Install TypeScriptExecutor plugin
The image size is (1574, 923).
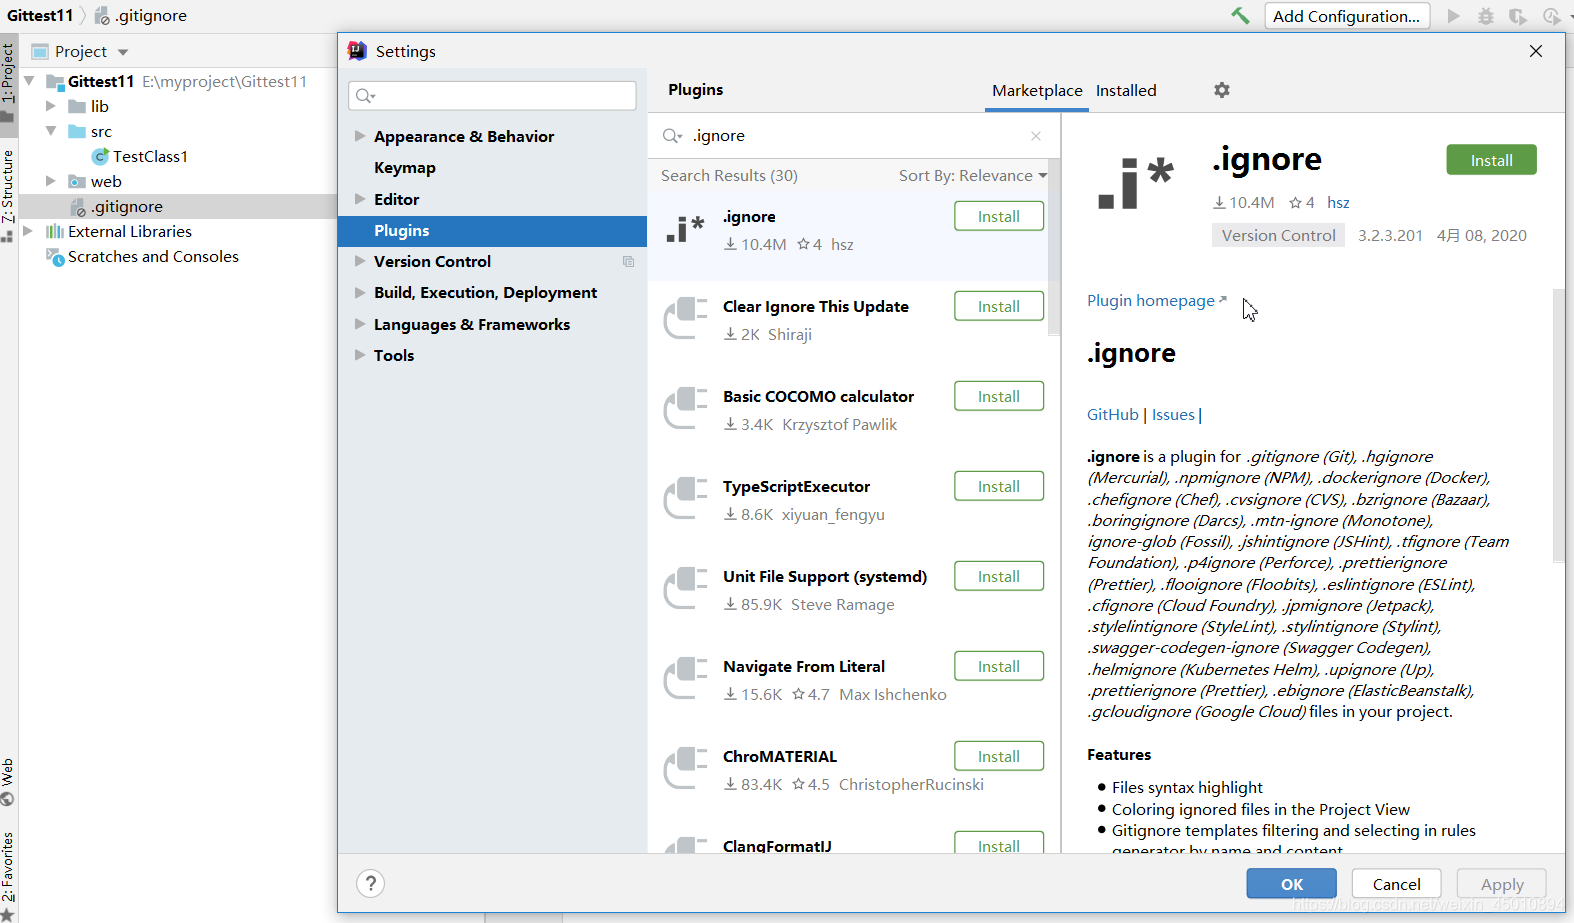tap(999, 486)
